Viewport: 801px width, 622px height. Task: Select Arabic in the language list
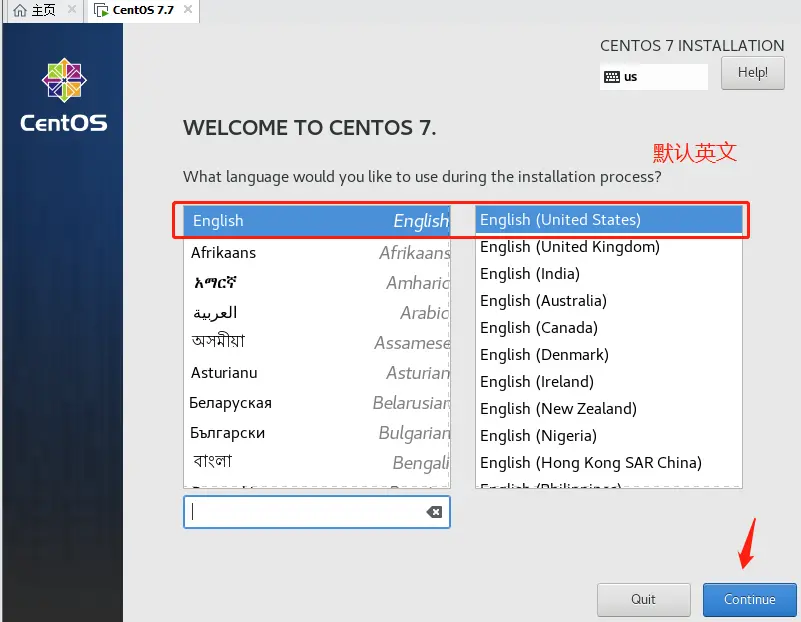[x=317, y=313]
